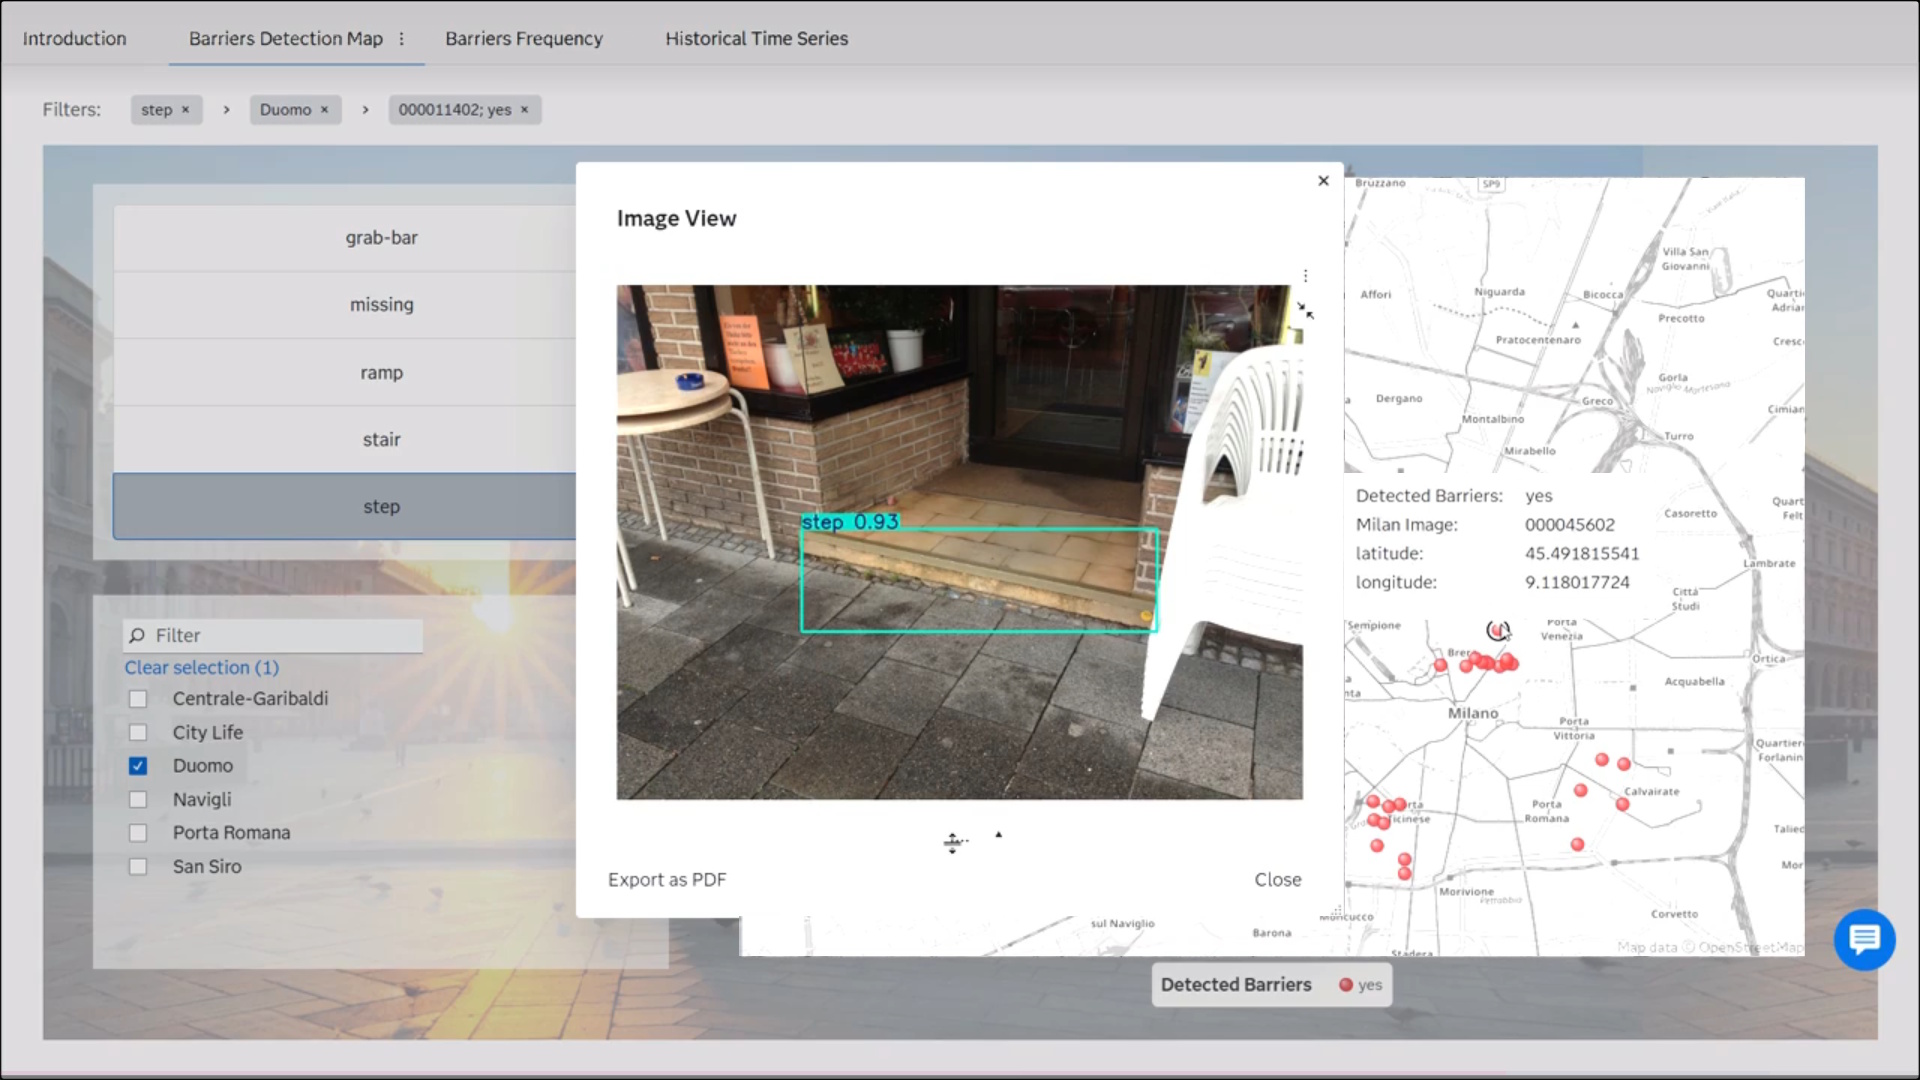Close the Image View dialog with X

[1323, 181]
